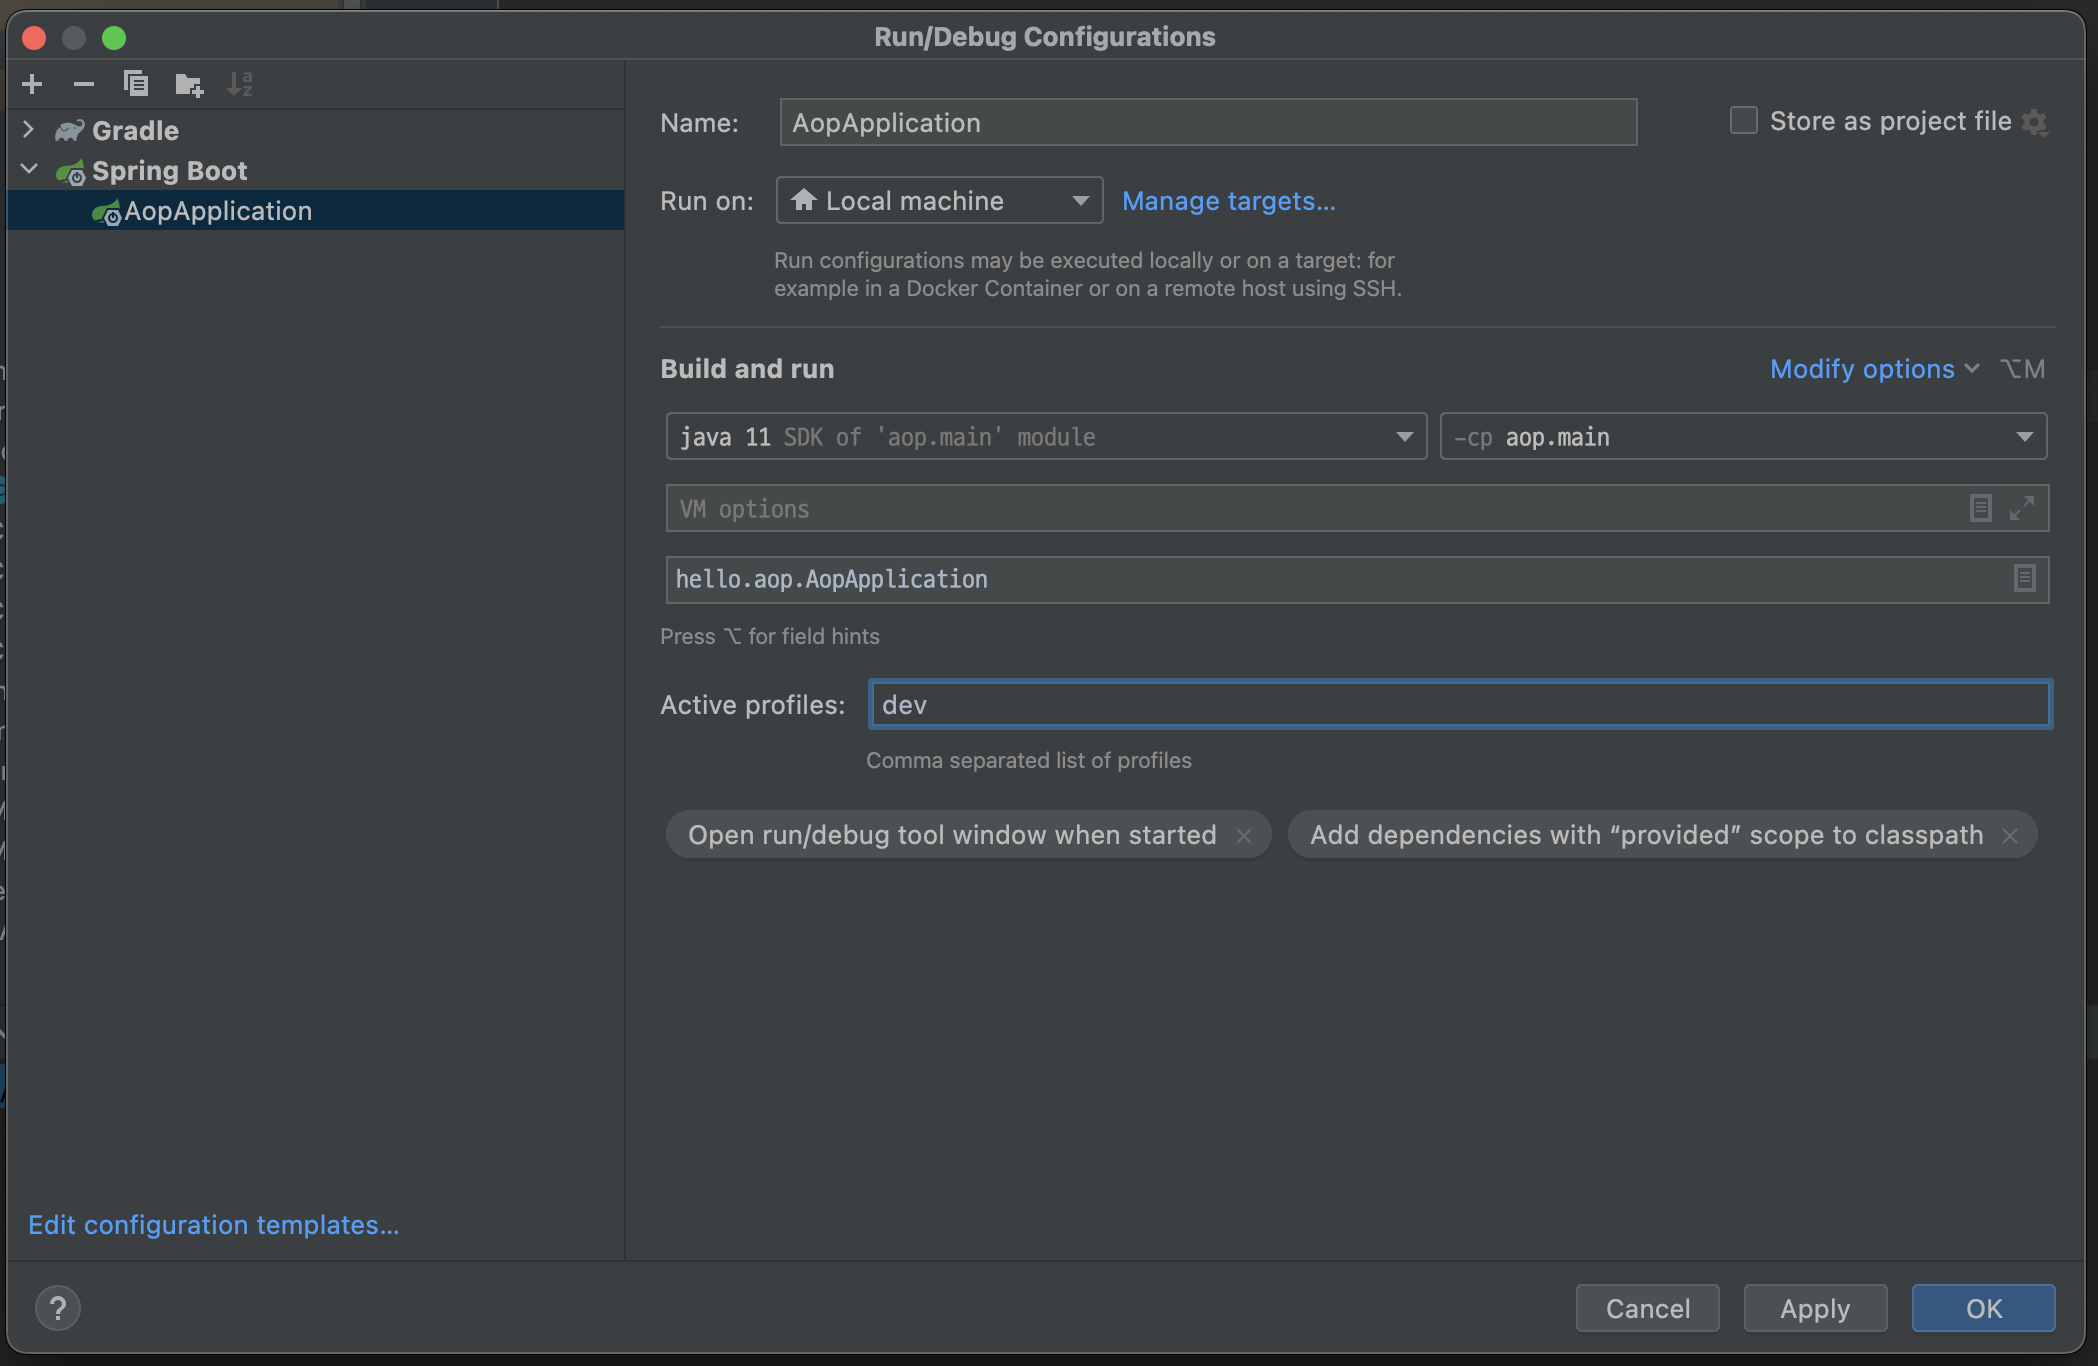Click the help question mark button
Screen dimensions: 2098x1366
click(58, 1308)
